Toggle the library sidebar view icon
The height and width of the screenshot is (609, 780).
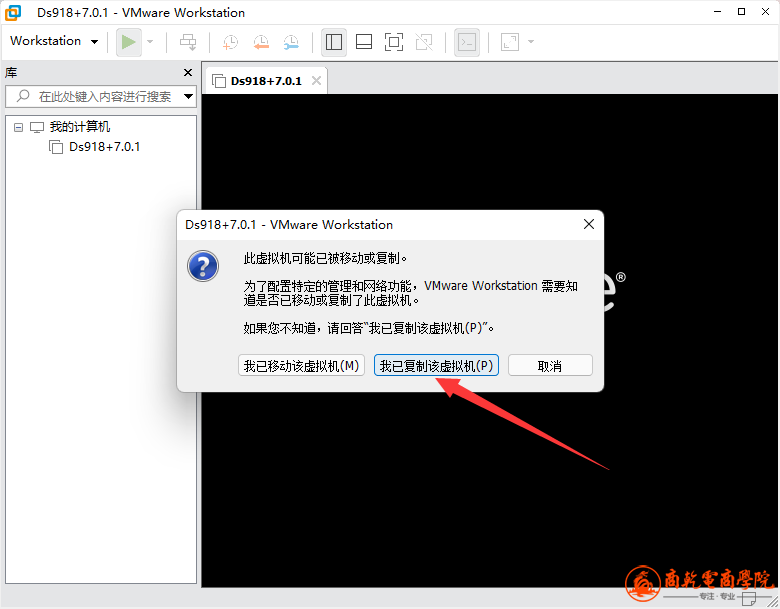pos(334,42)
